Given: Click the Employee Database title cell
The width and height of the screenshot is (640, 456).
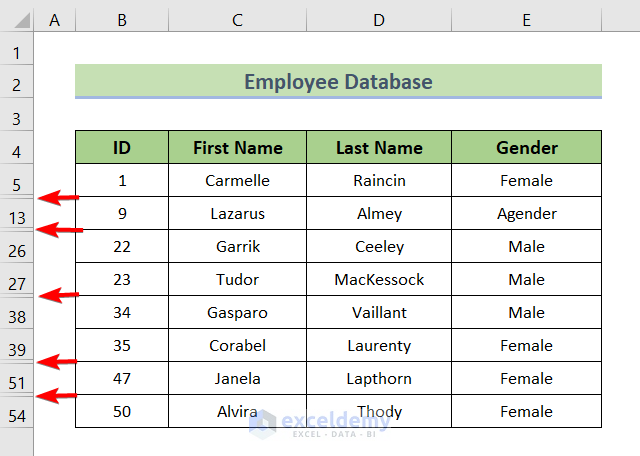Looking at the screenshot, I should 338,82.
